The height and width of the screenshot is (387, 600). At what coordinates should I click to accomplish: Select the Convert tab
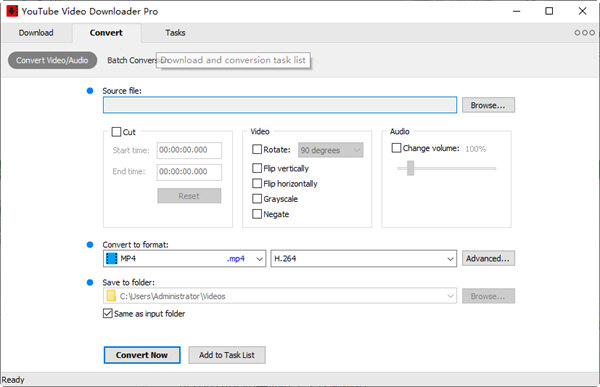click(x=106, y=33)
